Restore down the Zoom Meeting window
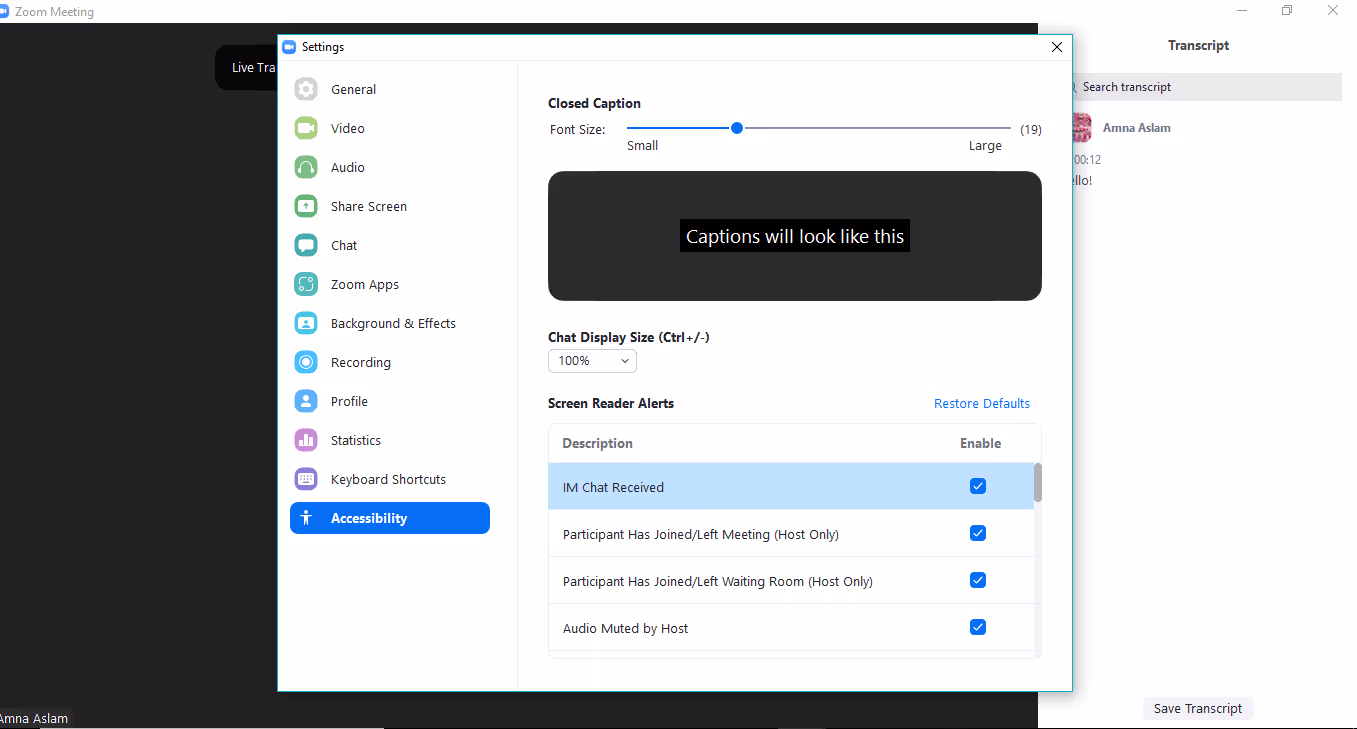1357x729 pixels. (1287, 11)
